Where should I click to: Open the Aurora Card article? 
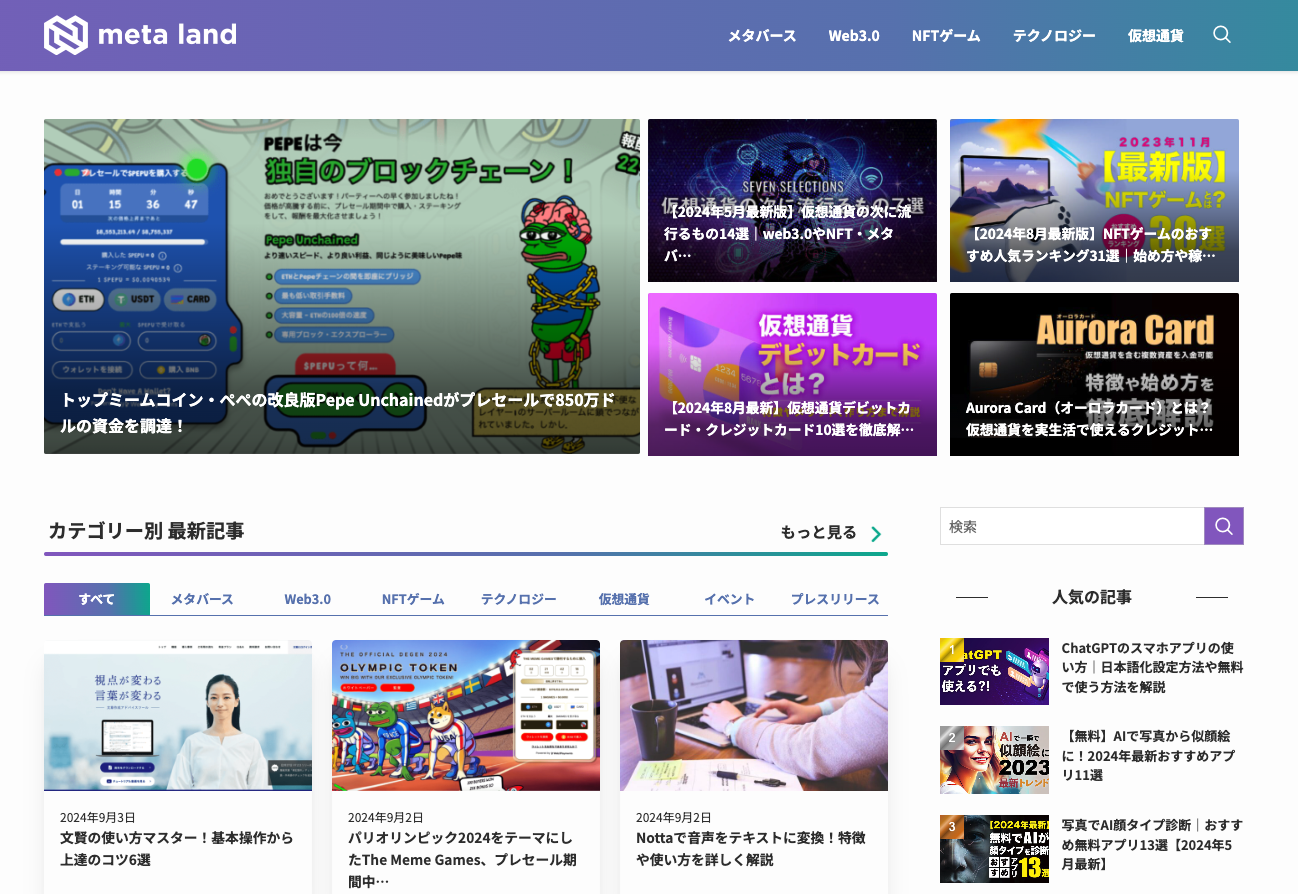tap(1094, 374)
